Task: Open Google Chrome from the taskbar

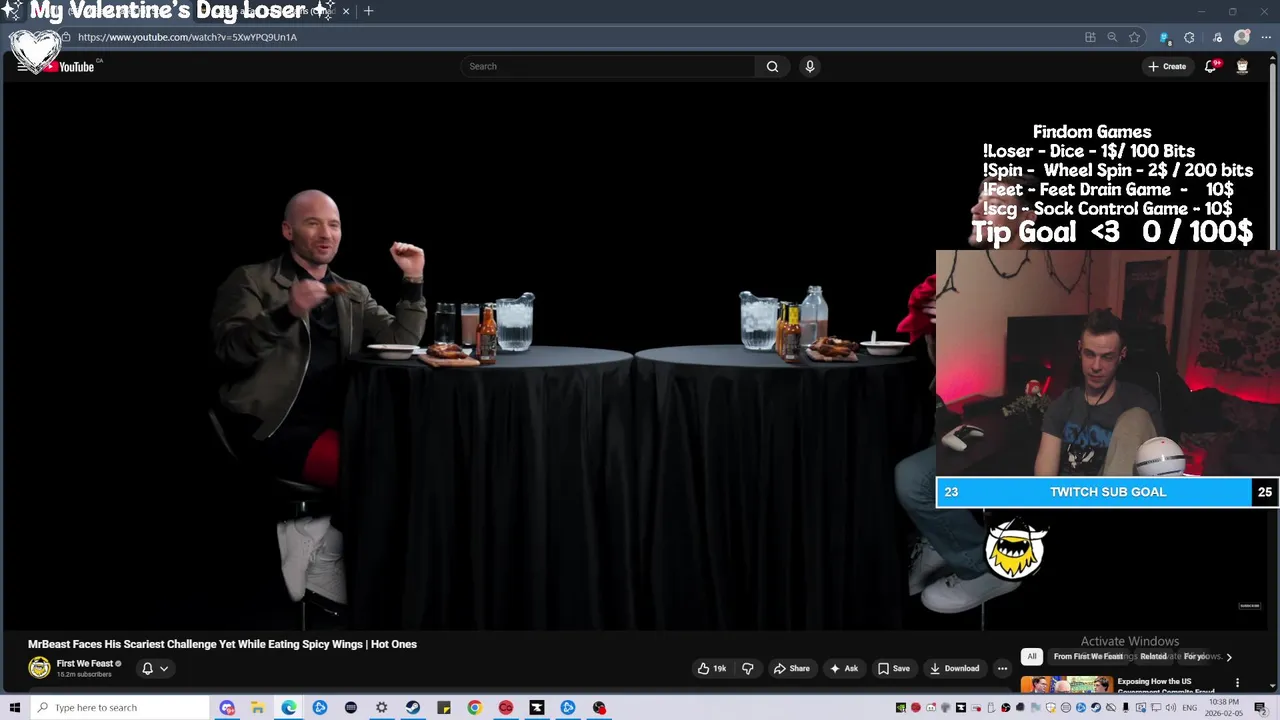Action: click(475, 707)
